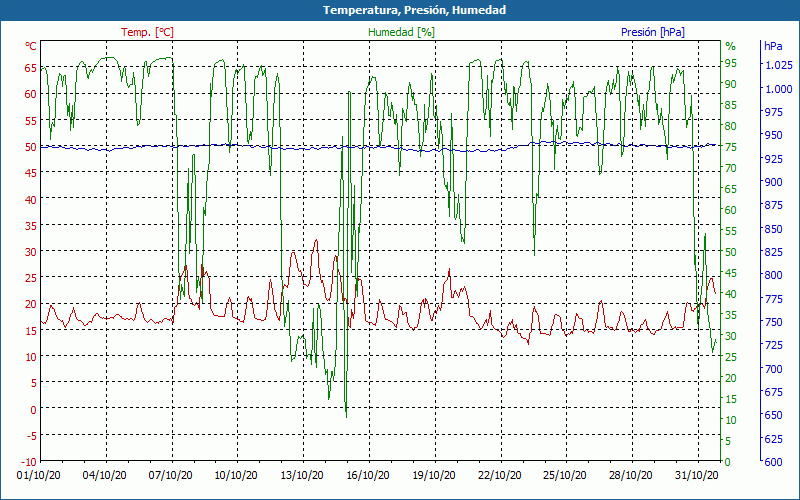Select the green Humedad [%] legend label
800x500 pixels.
coord(402,32)
